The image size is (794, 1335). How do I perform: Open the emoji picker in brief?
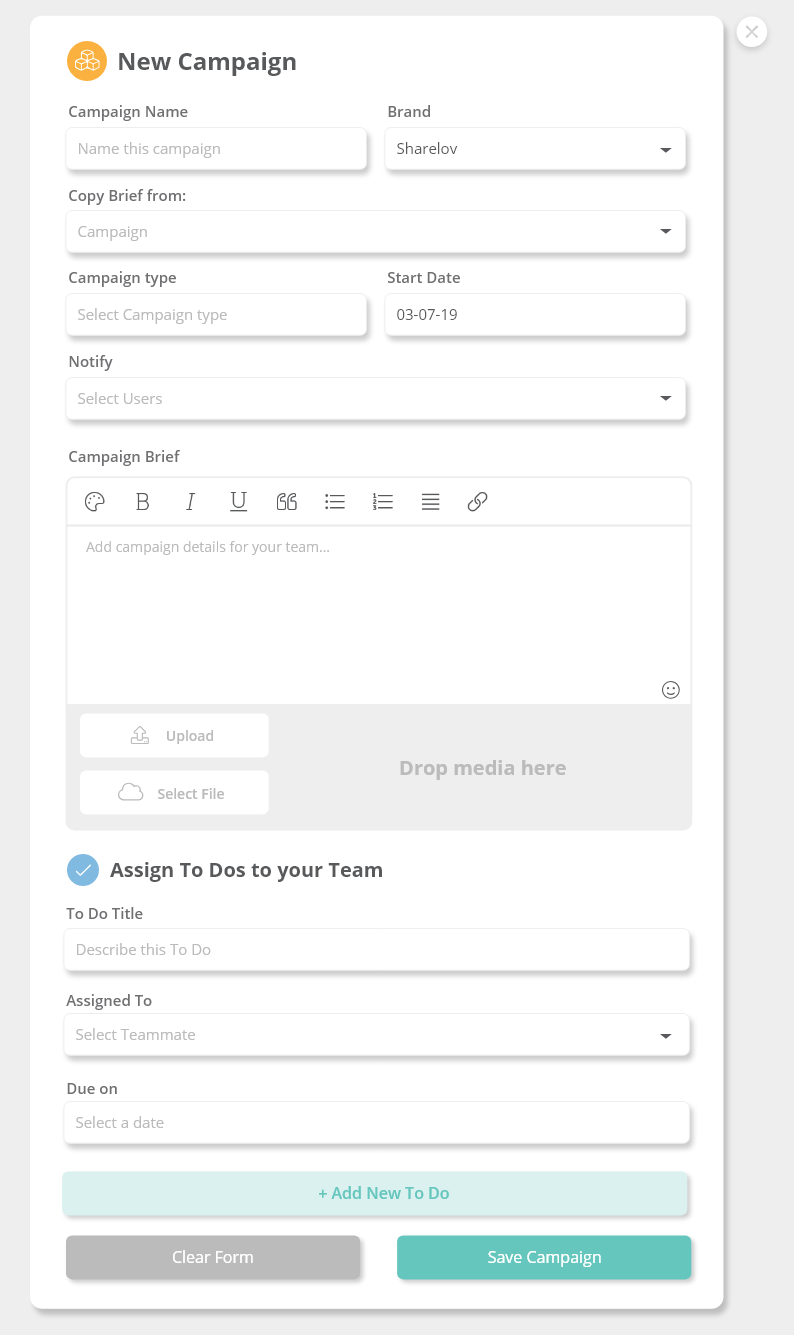(671, 689)
